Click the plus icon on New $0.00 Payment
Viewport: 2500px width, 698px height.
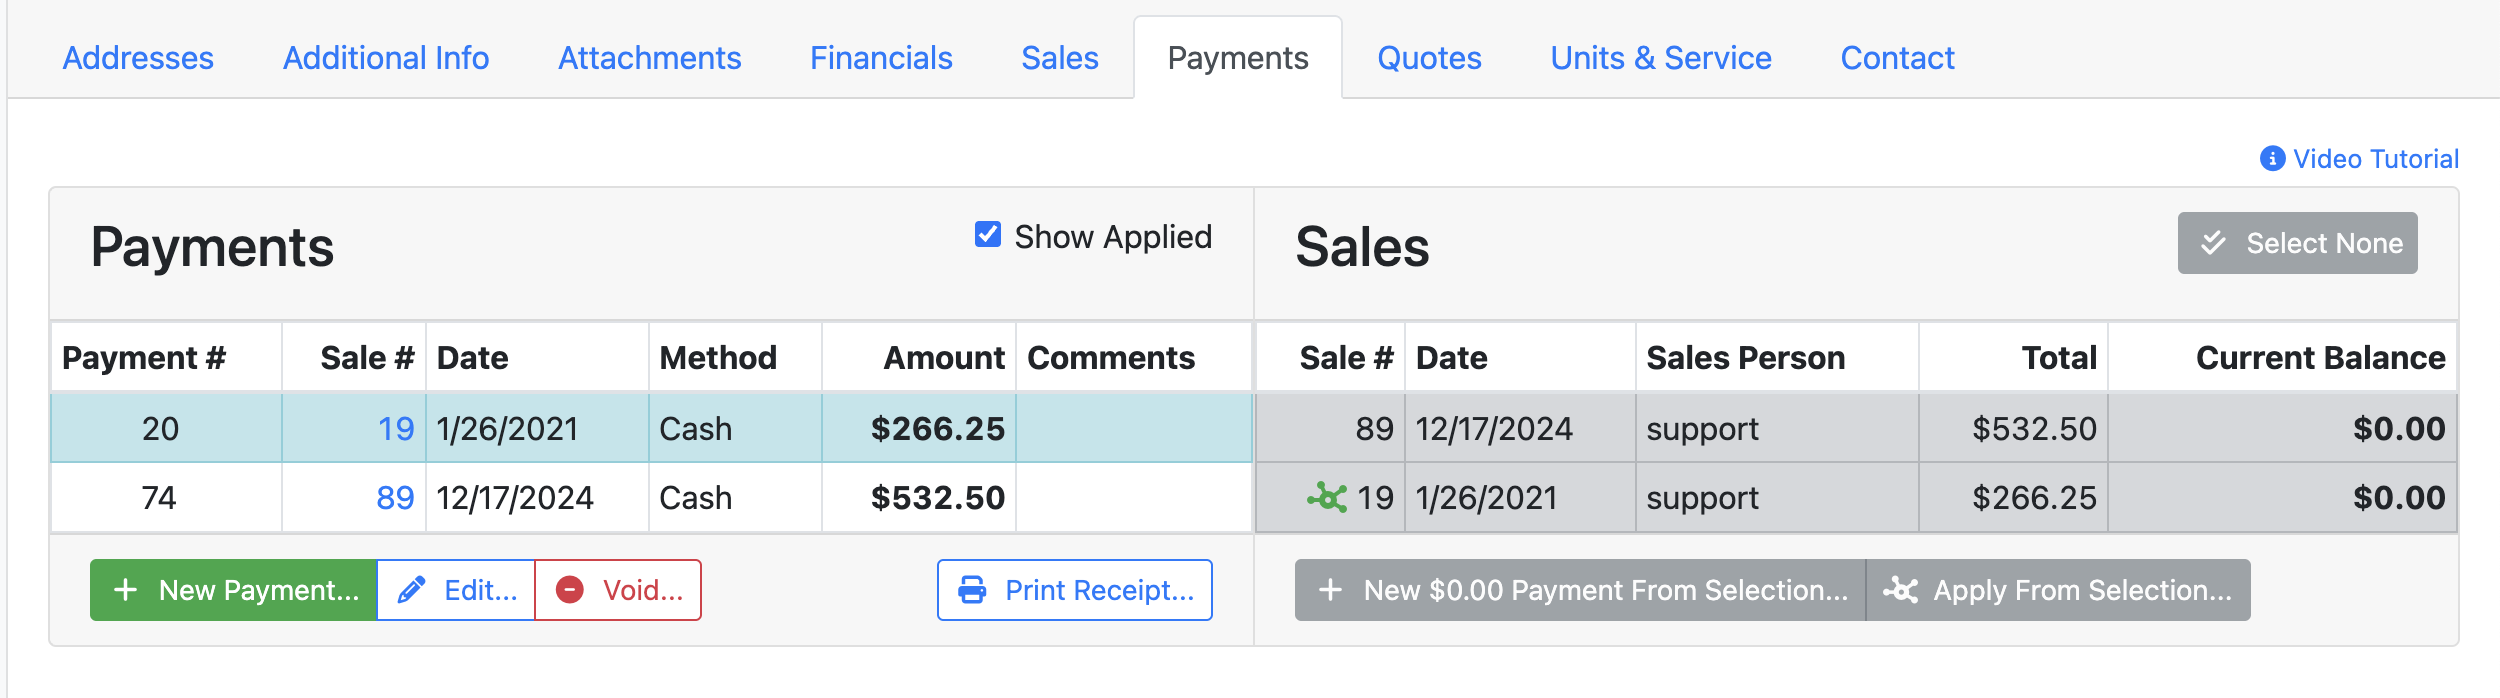point(1330,590)
